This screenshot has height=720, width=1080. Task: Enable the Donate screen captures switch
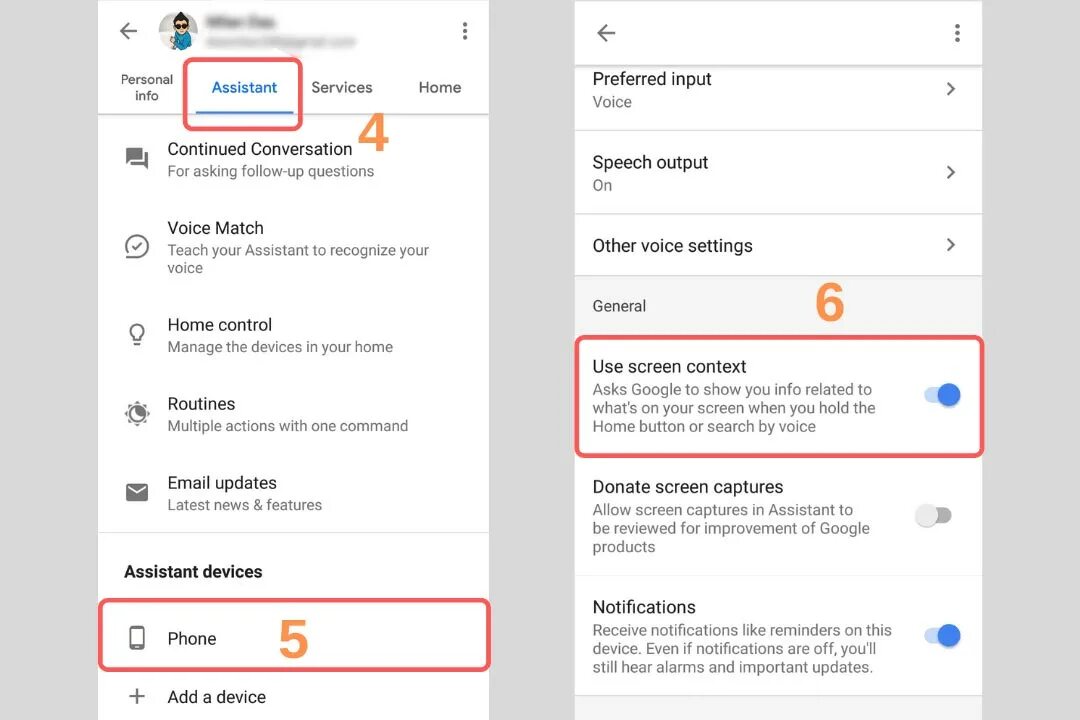(x=933, y=515)
